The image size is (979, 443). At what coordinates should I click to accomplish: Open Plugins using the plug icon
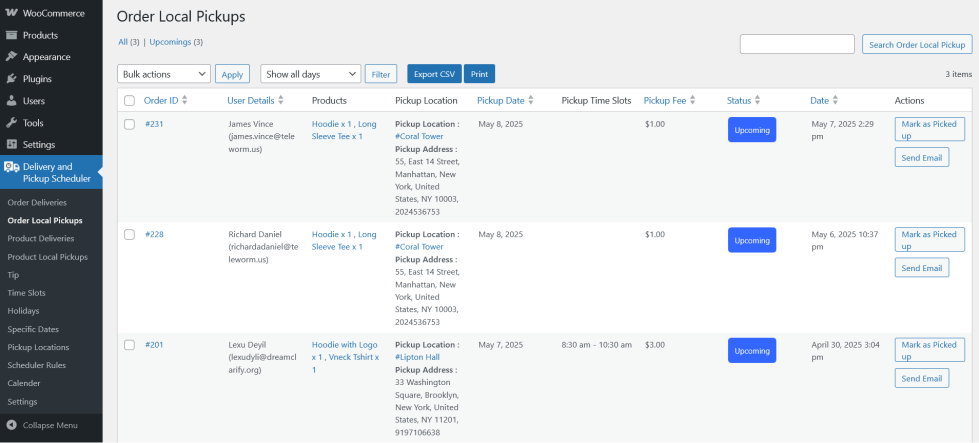(x=11, y=79)
